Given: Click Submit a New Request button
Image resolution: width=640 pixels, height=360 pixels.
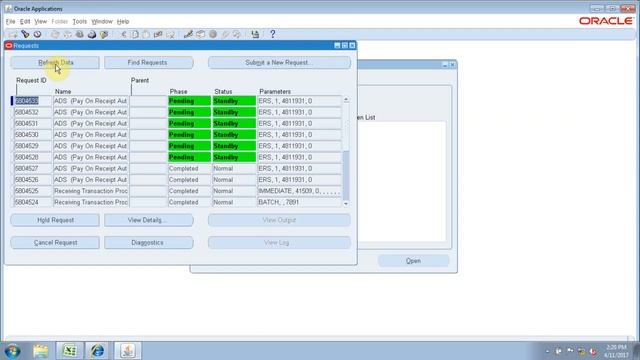Looking at the screenshot, I should point(279,62).
